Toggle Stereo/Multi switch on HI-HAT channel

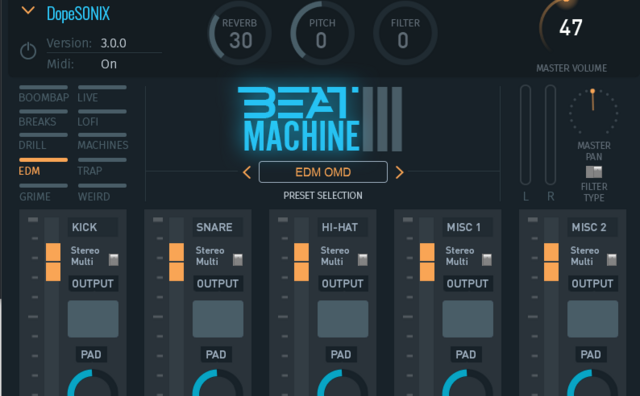[363, 260]
